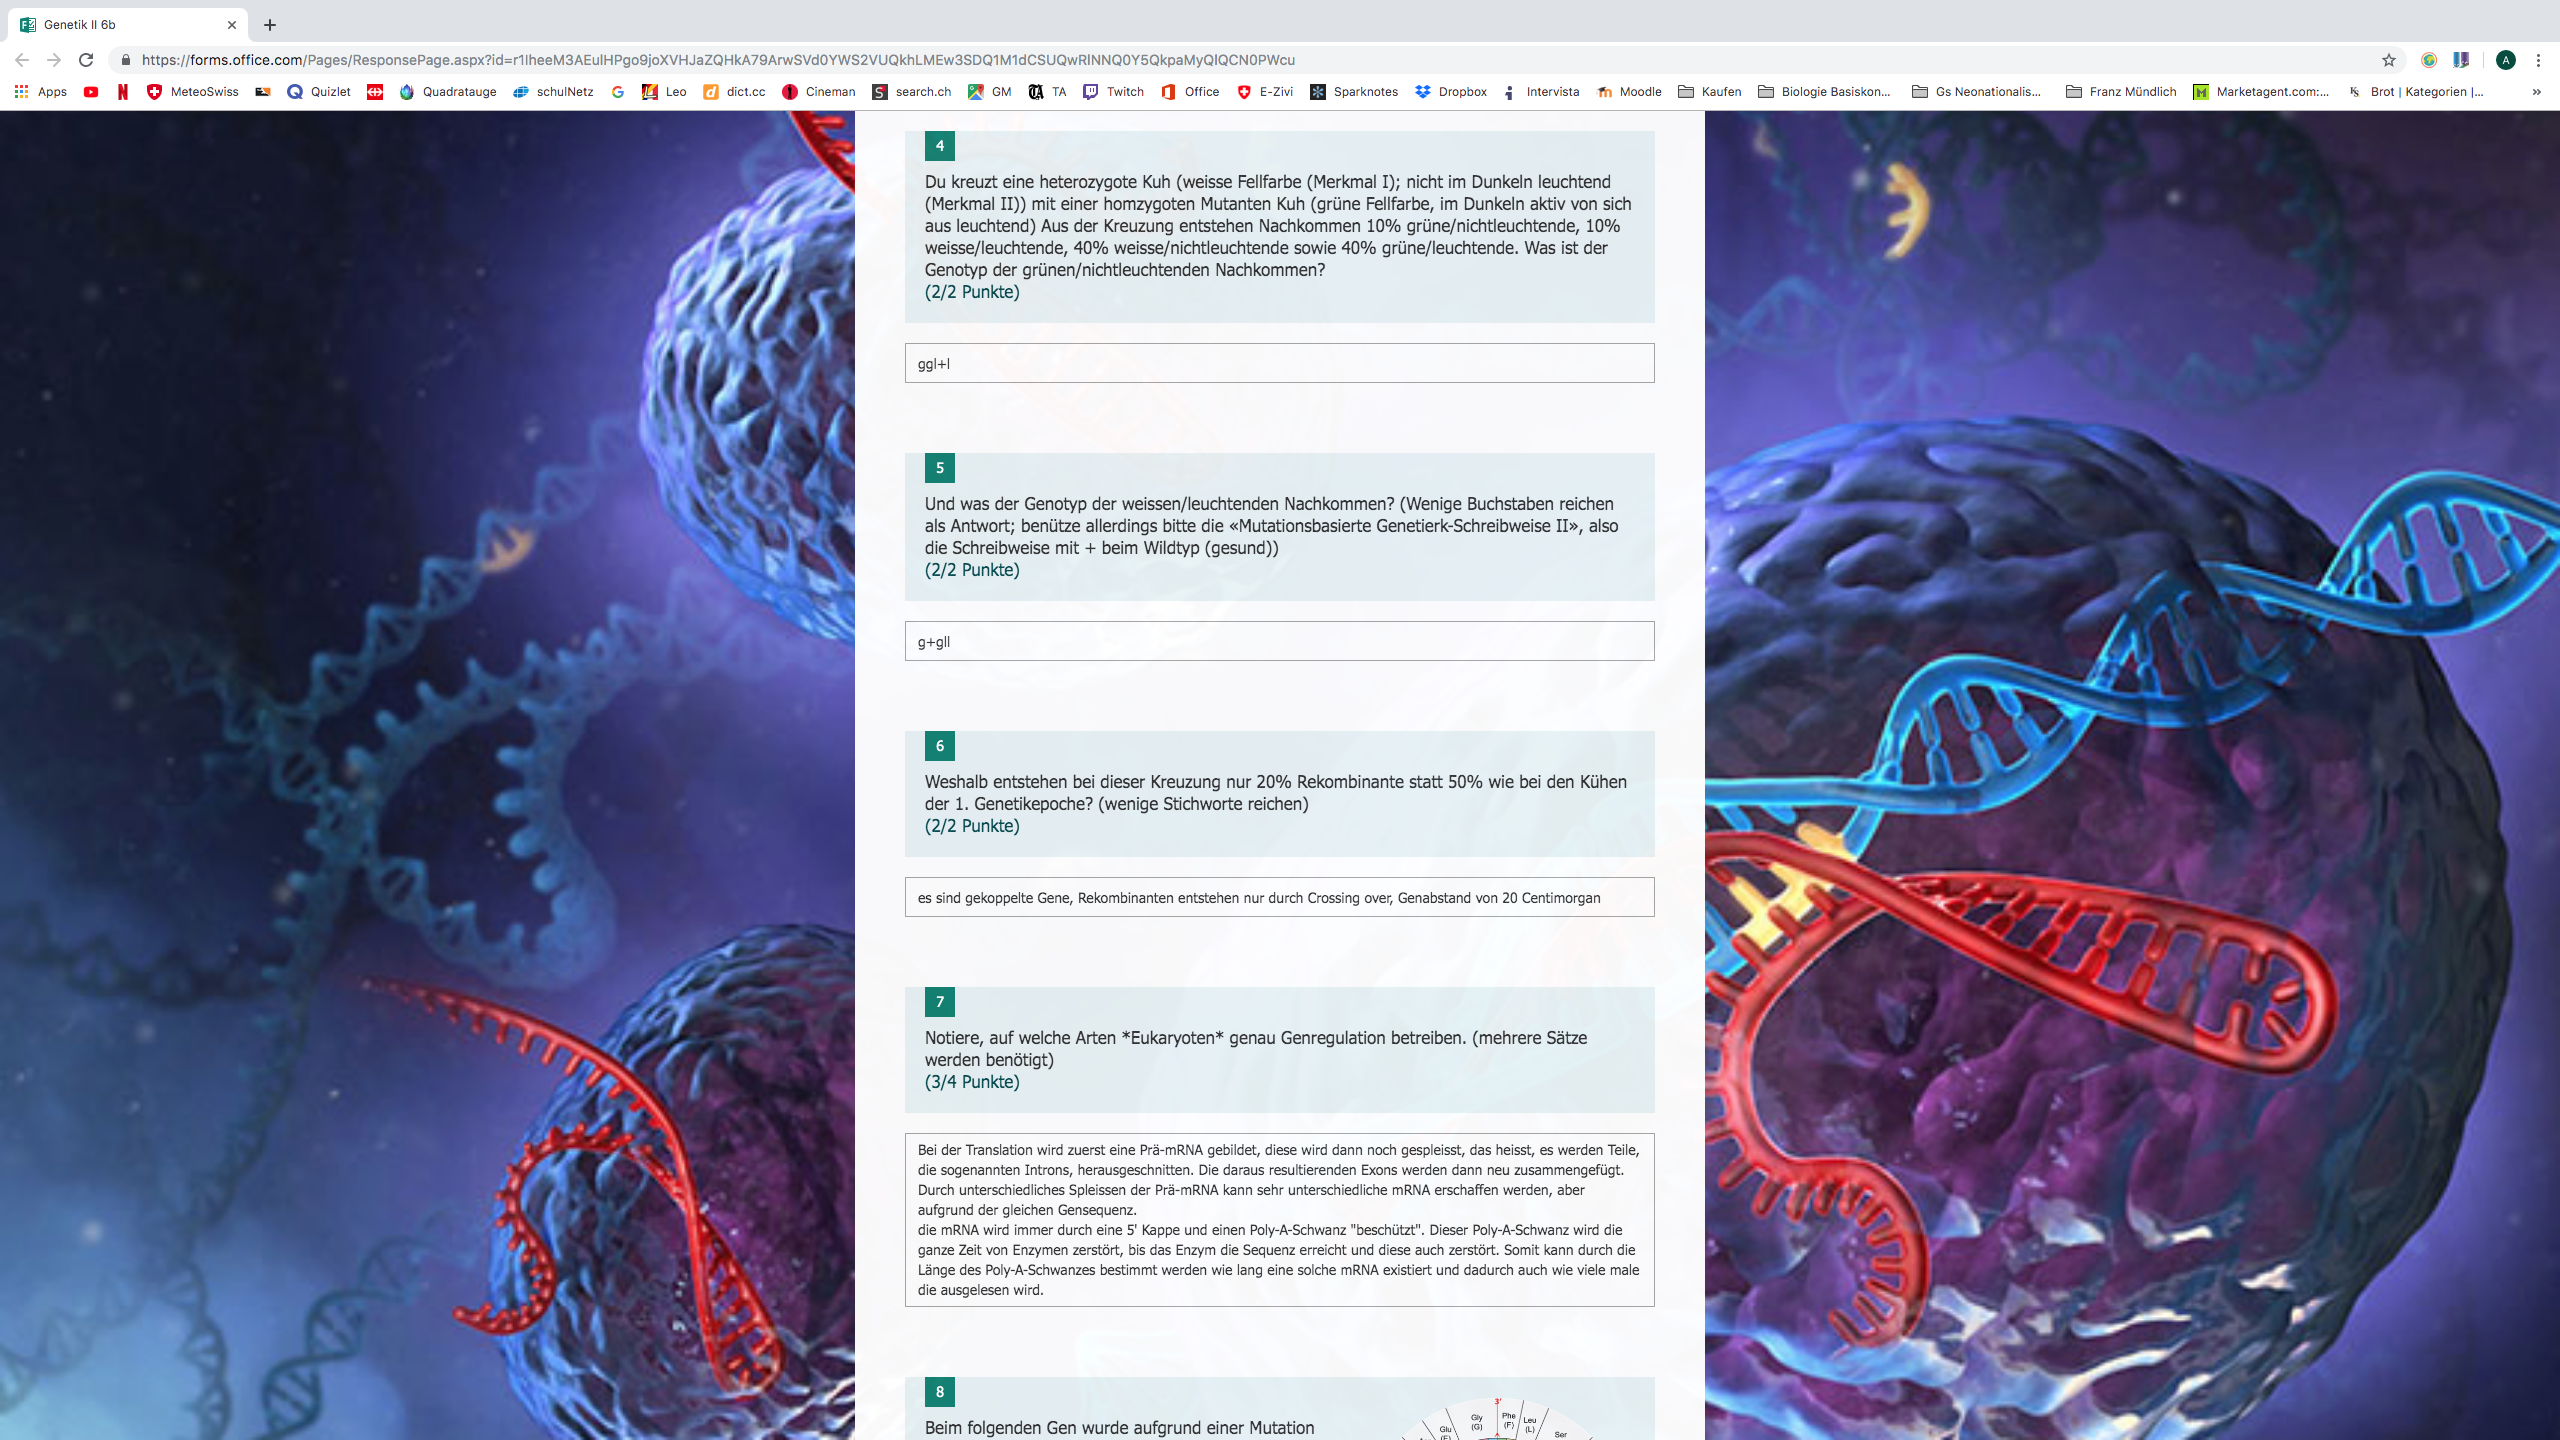Open the Moodle bookmark

point(1629,91)
